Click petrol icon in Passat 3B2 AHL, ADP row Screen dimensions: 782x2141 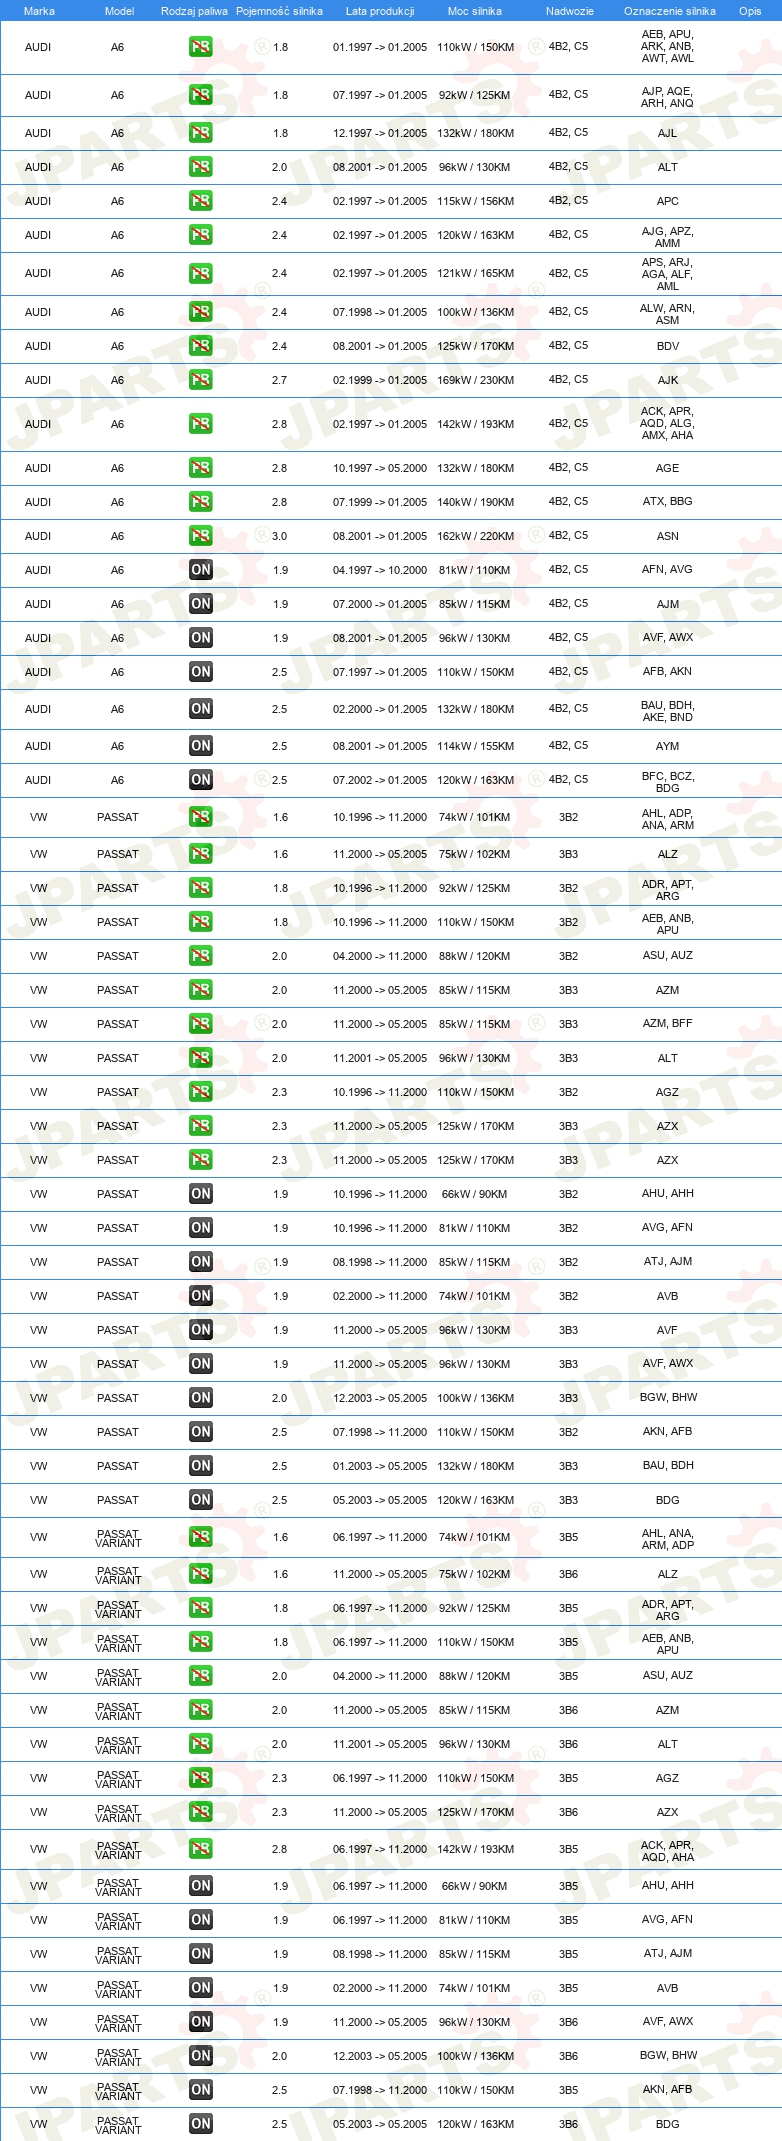201,817
